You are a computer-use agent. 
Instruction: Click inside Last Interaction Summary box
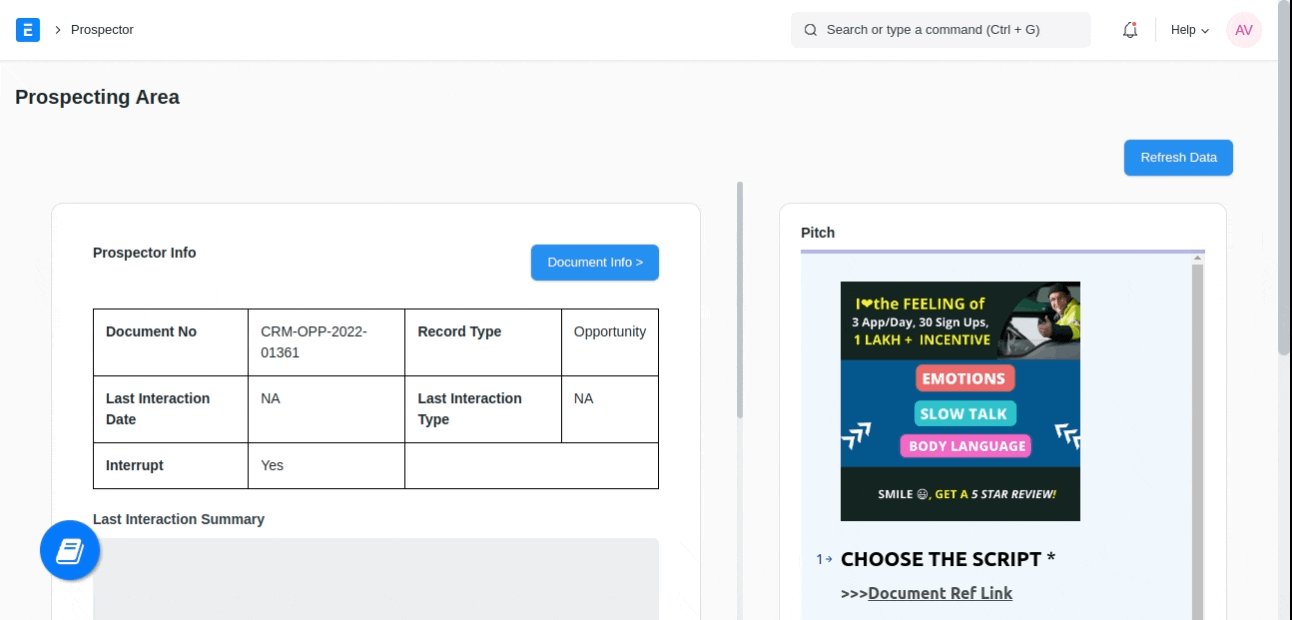click(376, 580)
